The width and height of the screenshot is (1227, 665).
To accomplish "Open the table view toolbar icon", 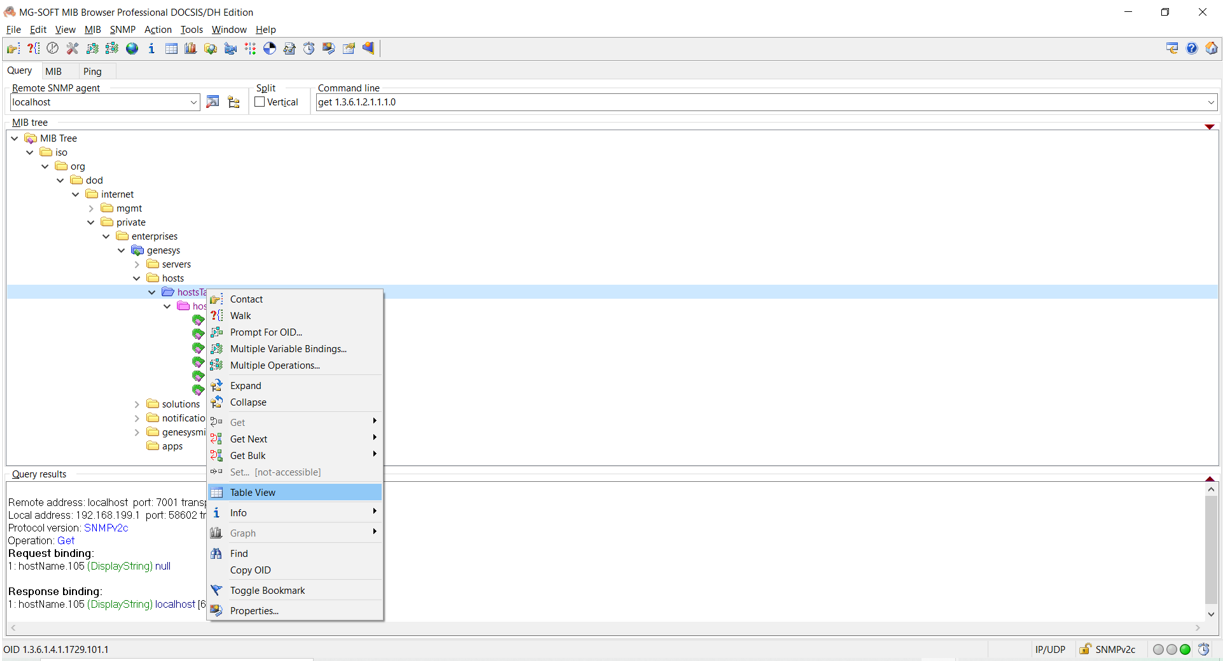I will click(171, 49).
